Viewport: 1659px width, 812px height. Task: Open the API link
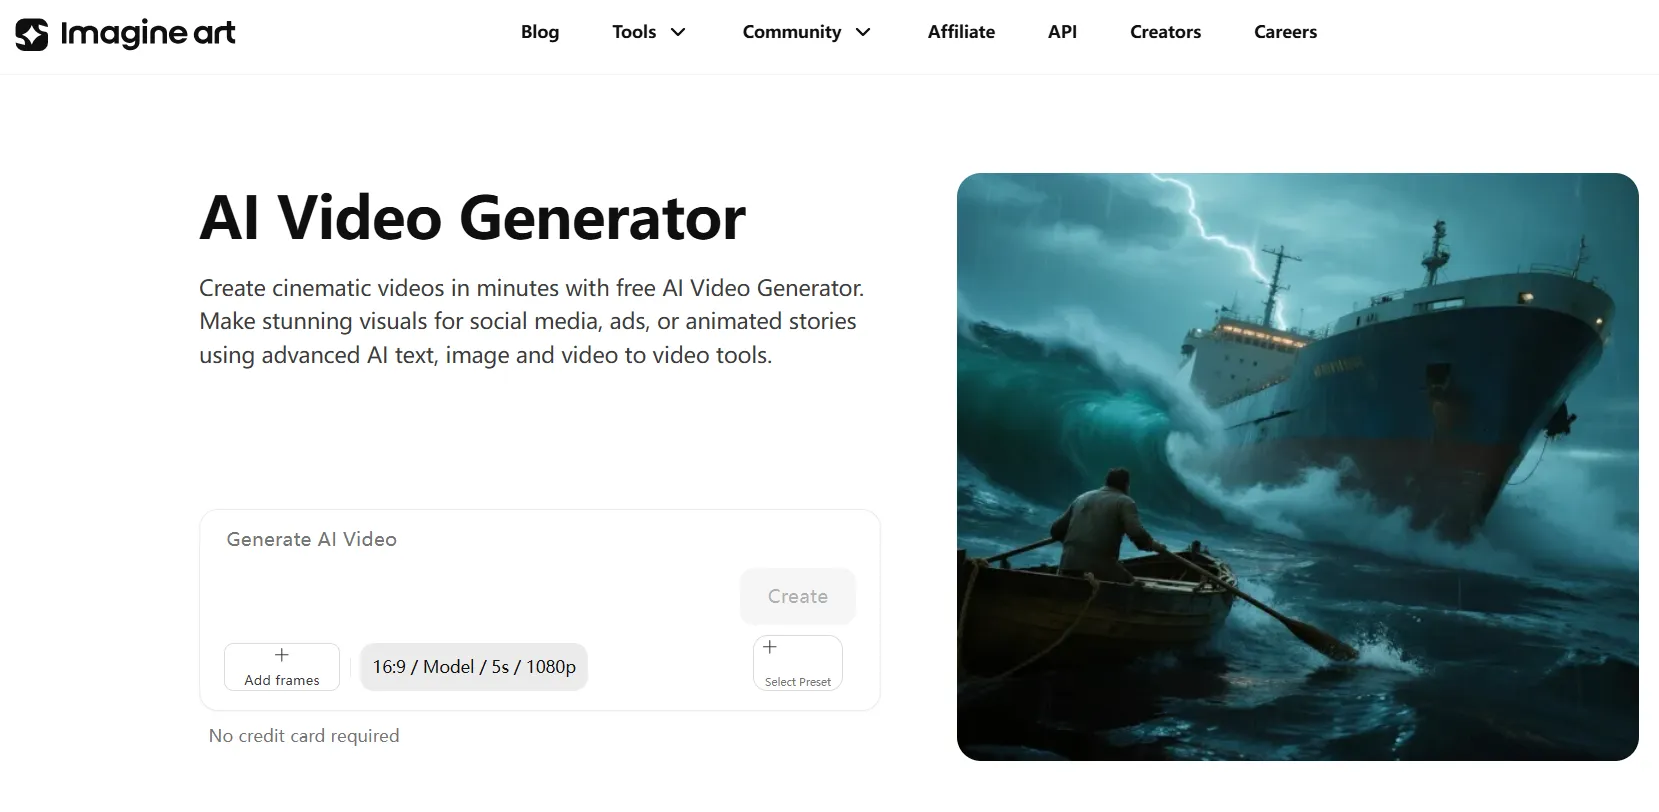point(1062,32)
